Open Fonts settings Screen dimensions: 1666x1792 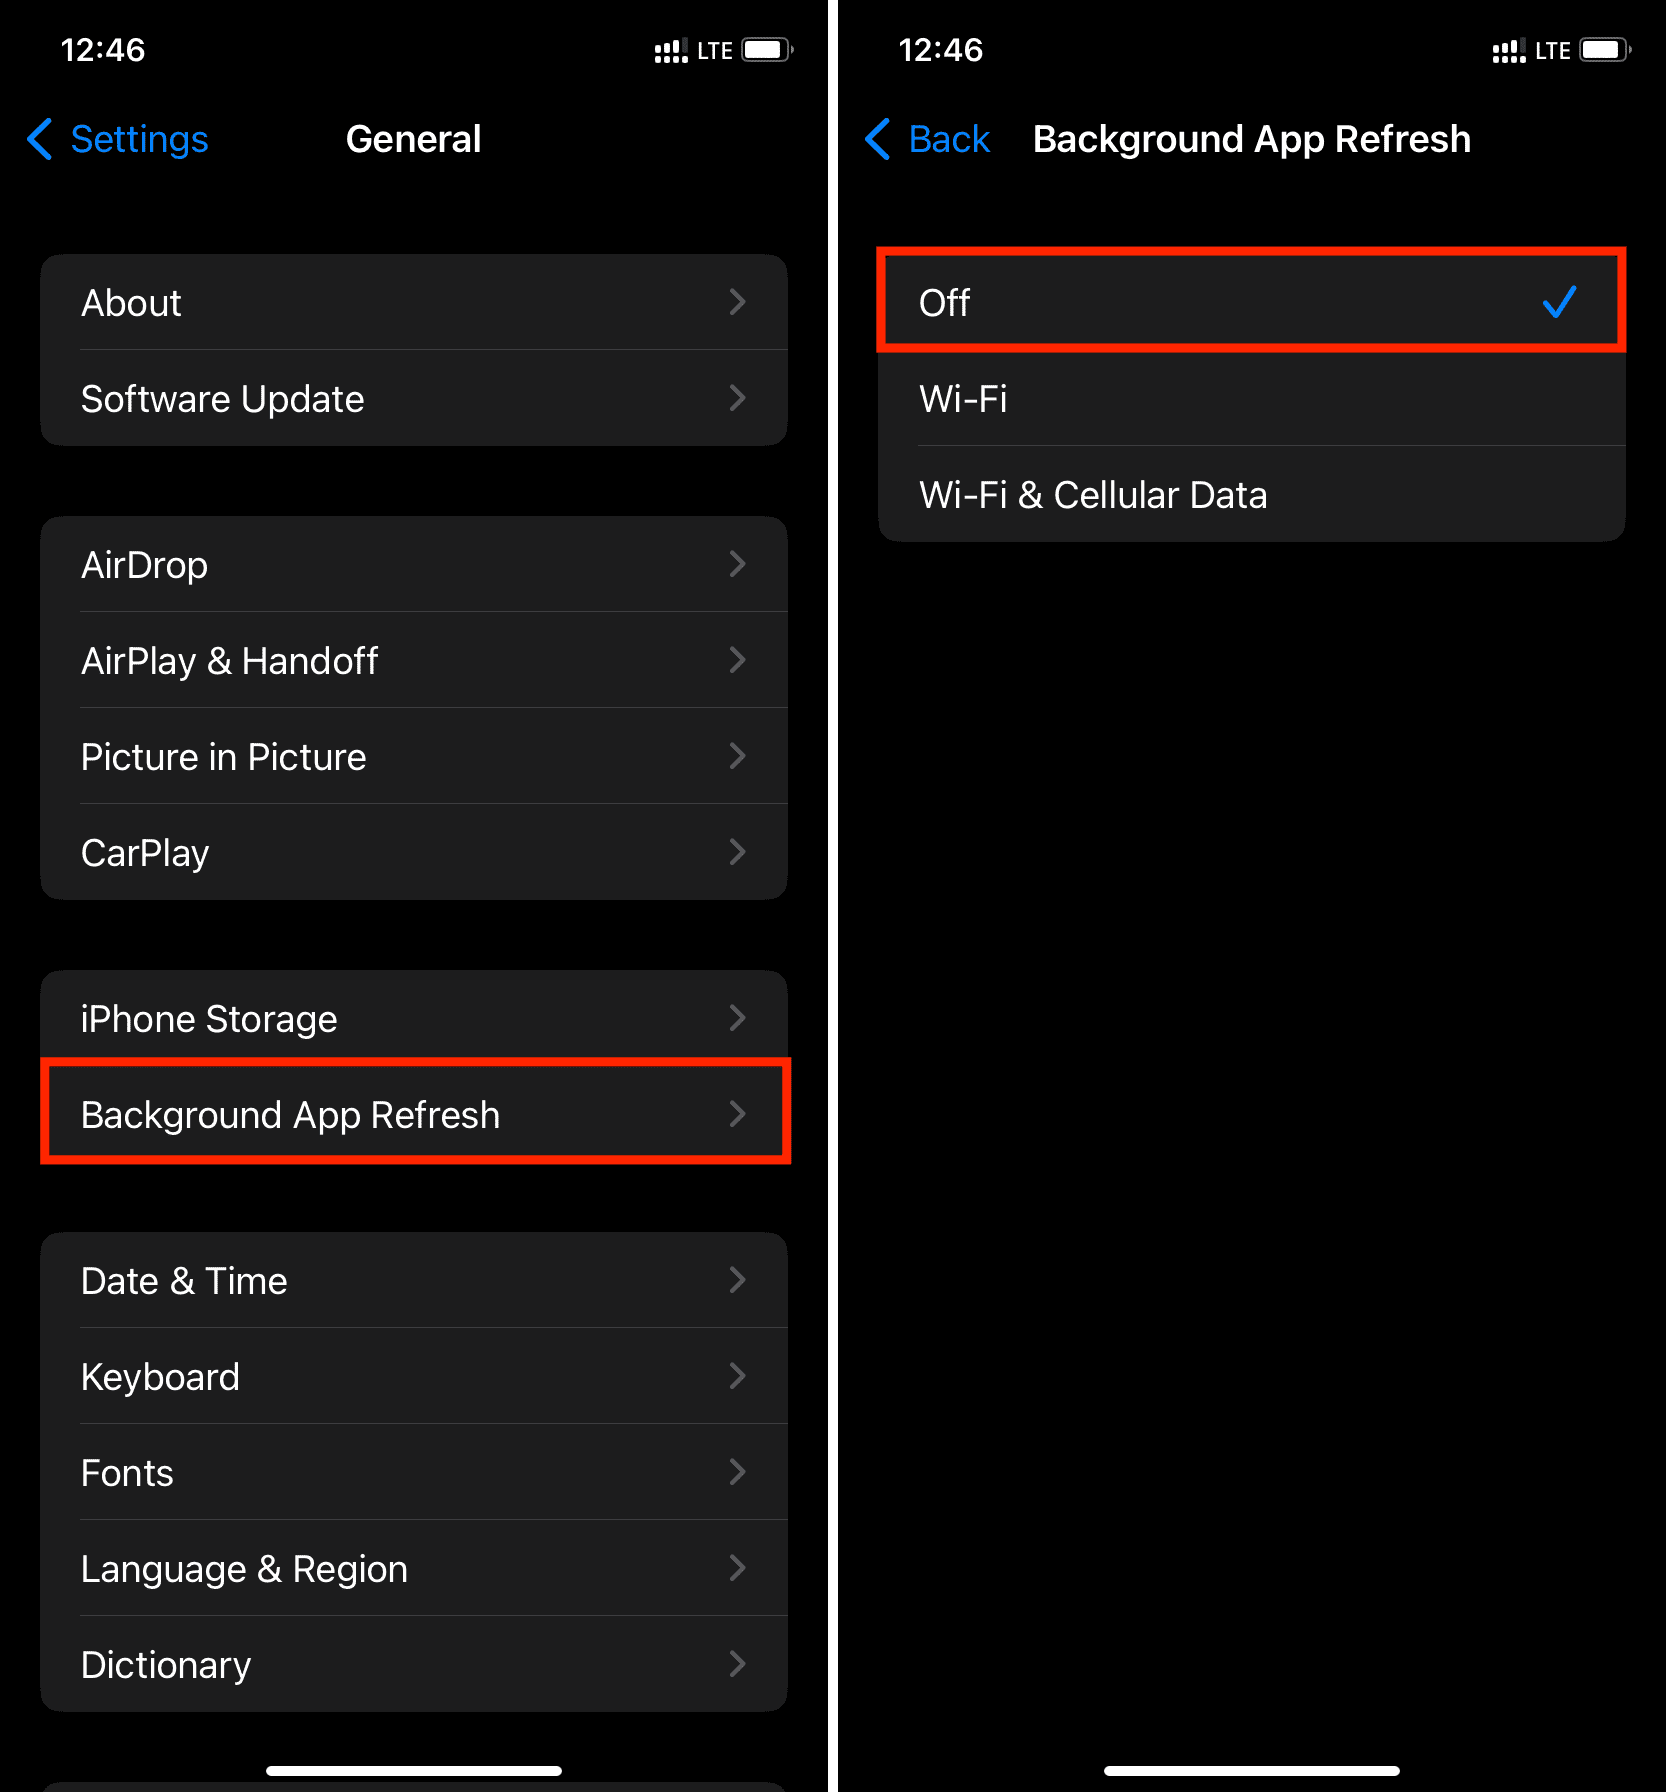414,1472
